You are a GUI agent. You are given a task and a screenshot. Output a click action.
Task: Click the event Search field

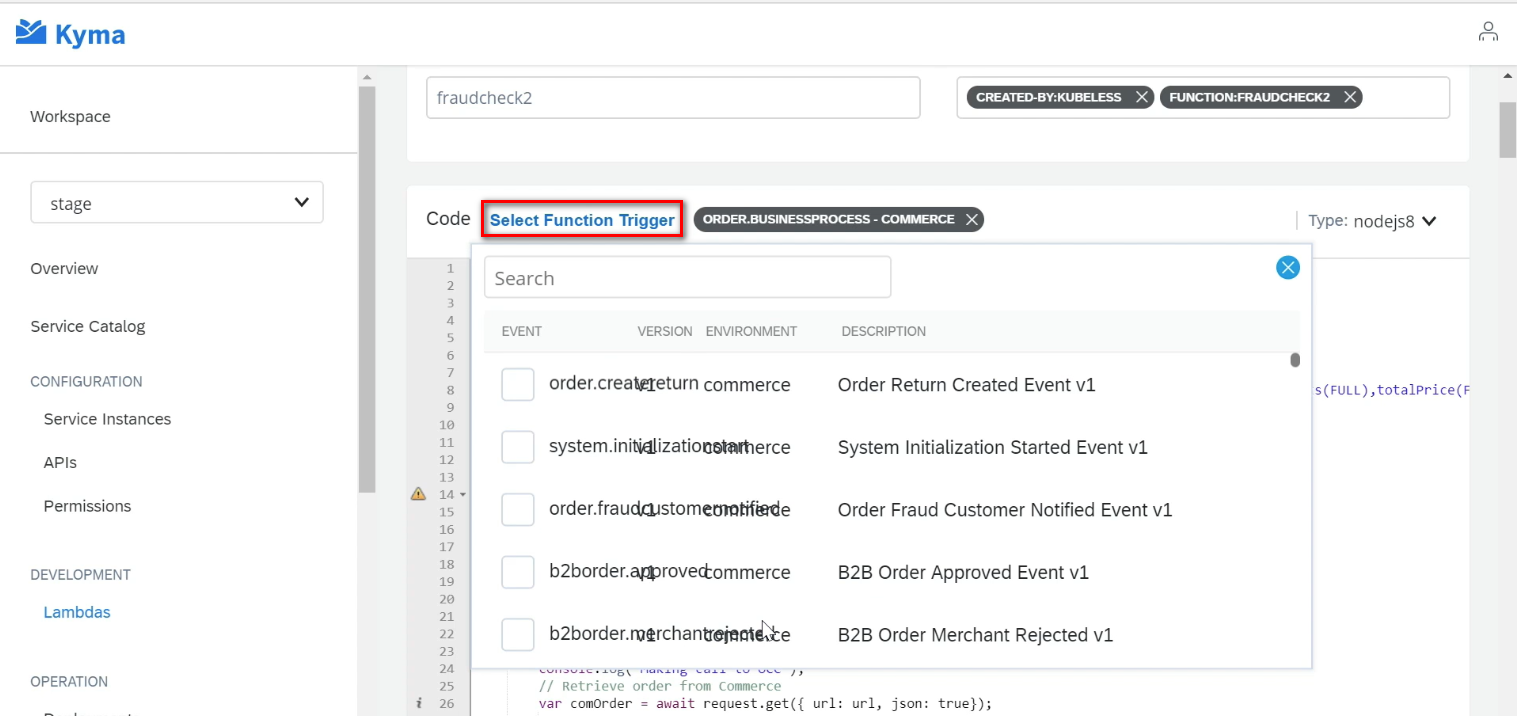point(687,277)
